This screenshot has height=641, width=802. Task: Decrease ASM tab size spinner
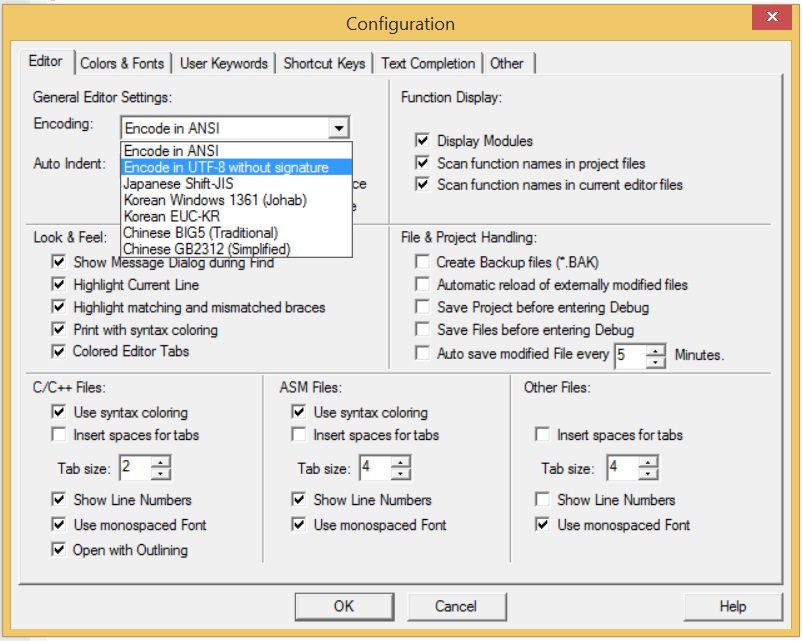(400, 474)
